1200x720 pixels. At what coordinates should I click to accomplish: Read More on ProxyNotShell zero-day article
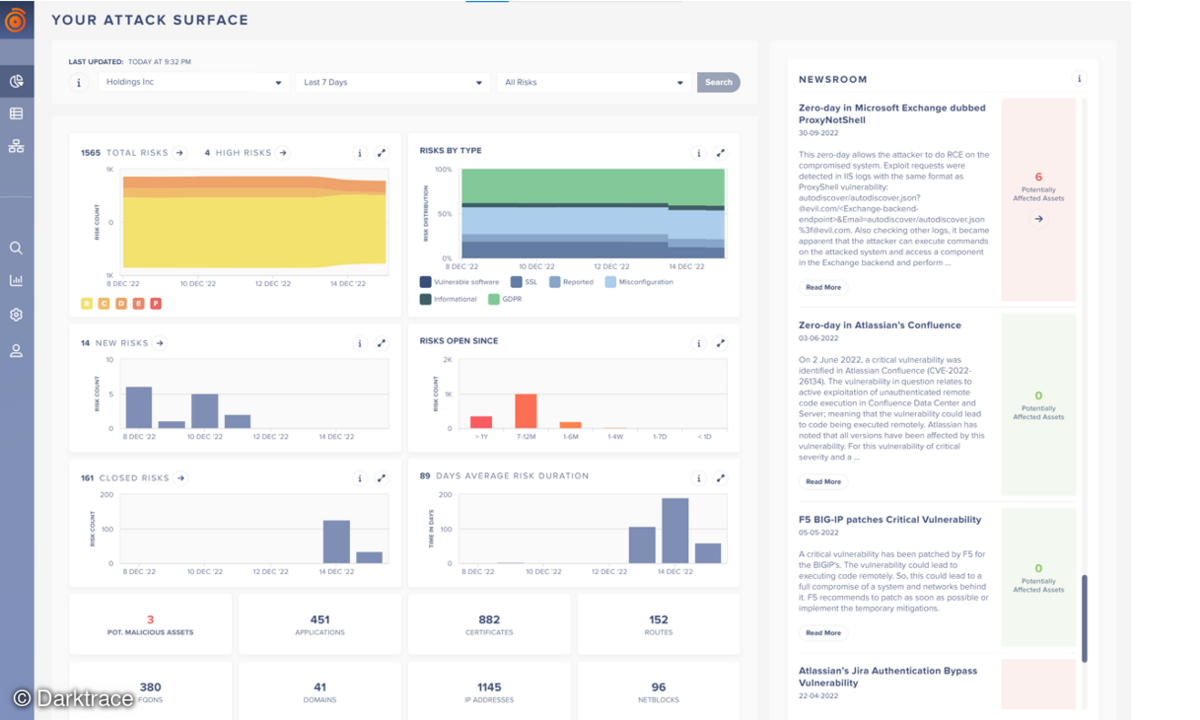[x=823, y=287]
